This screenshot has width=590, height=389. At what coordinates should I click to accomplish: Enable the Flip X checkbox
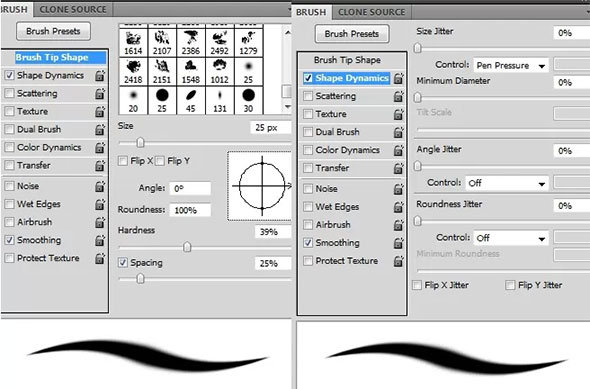[123, 161]
